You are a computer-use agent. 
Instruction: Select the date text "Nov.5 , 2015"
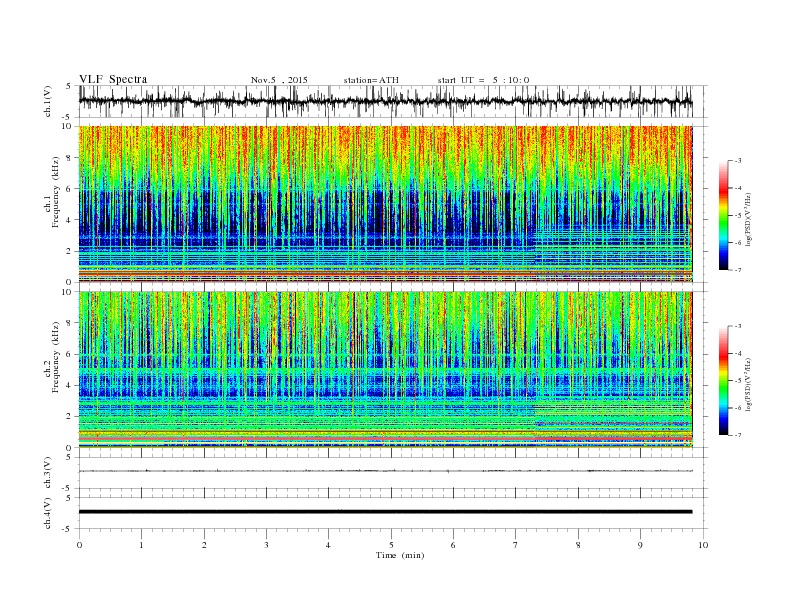coord(279,80)
